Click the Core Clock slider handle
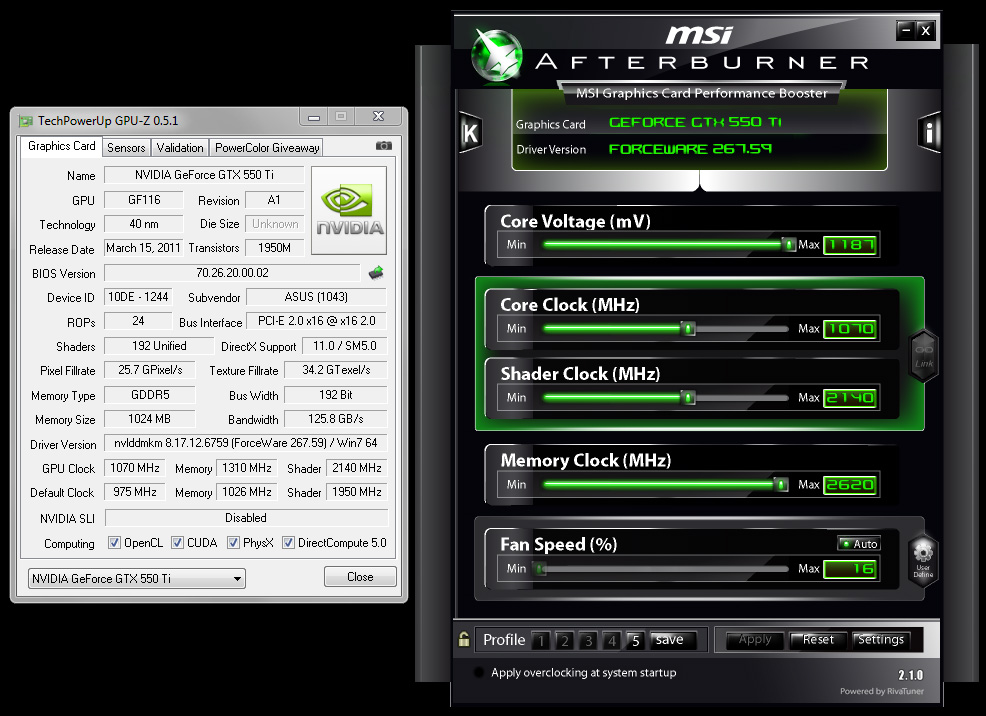 tap(688, 329)
